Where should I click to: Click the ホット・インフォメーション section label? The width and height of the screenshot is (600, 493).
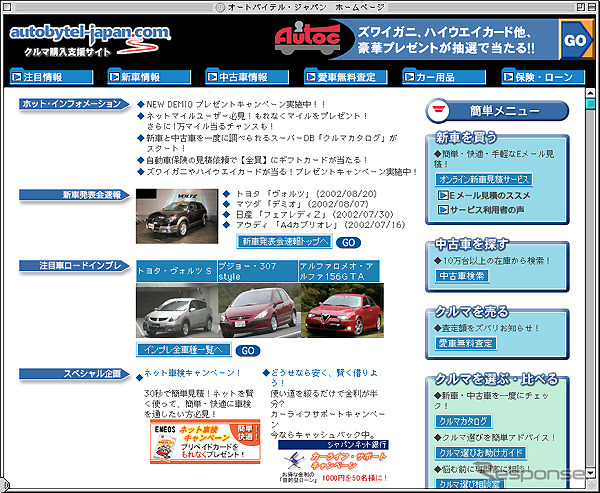[x=74, y=104]
